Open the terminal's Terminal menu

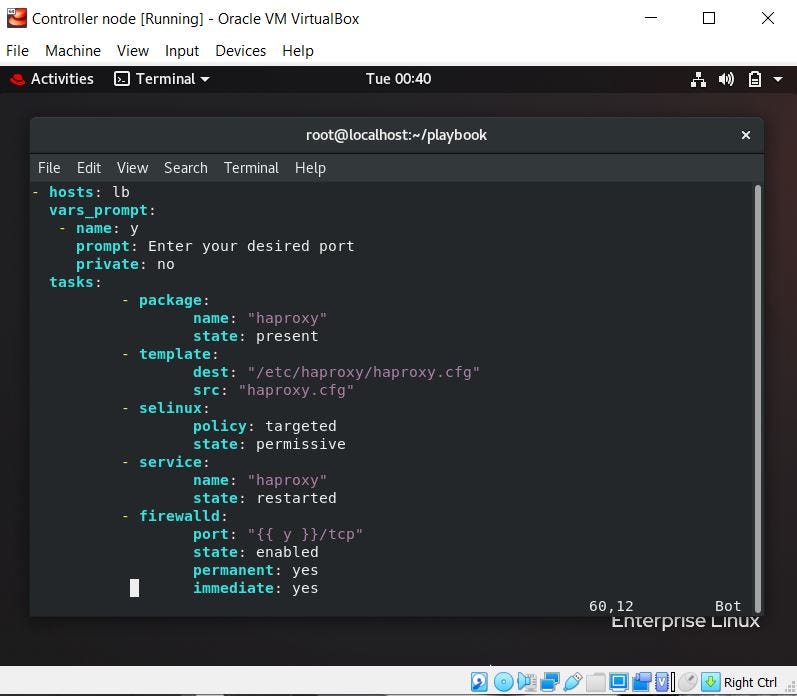point(251,168)
